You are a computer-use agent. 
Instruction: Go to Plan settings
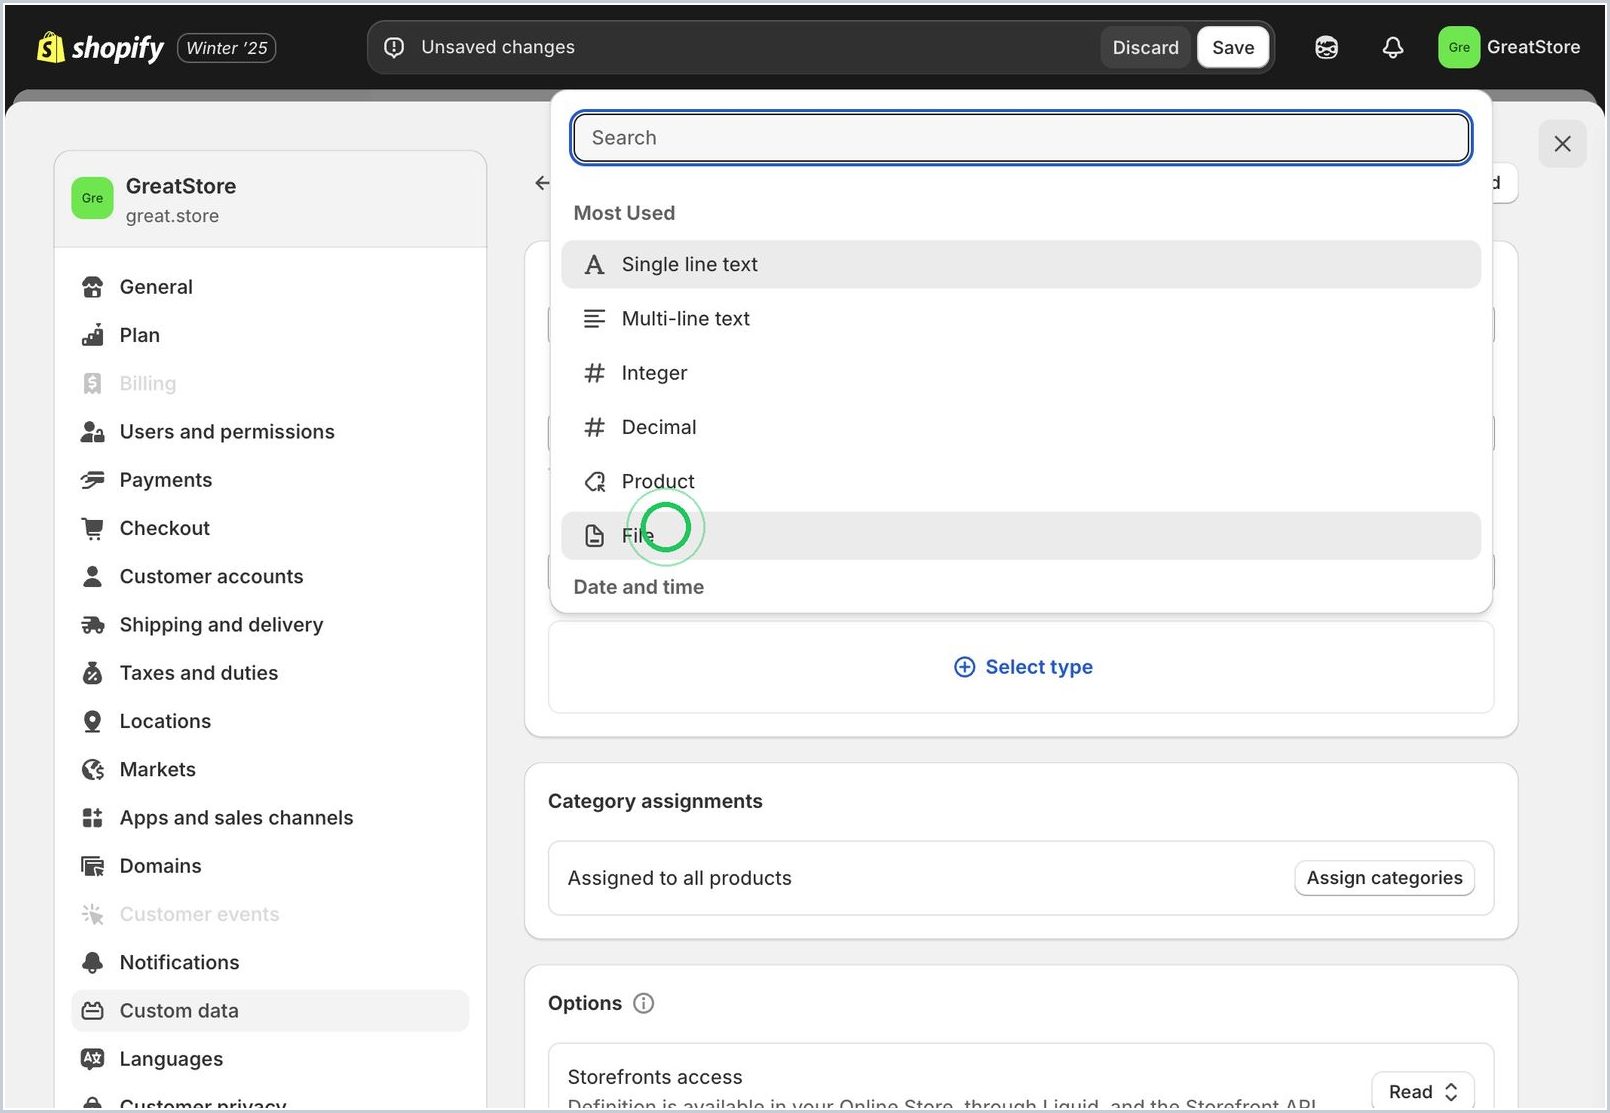270,335
